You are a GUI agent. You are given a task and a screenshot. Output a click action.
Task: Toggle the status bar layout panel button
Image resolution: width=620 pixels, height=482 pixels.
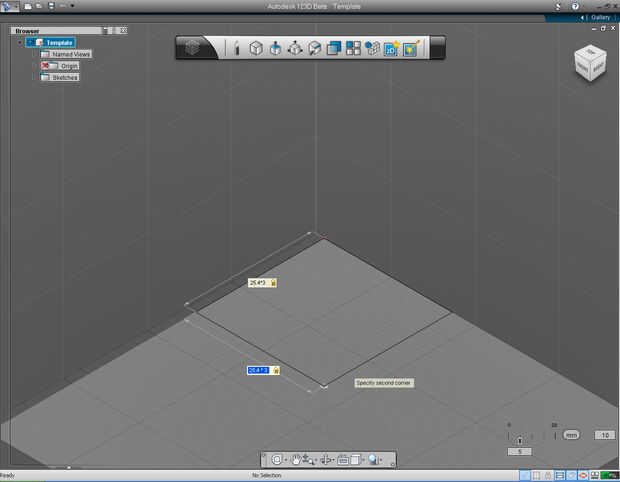tap(560, 475)
